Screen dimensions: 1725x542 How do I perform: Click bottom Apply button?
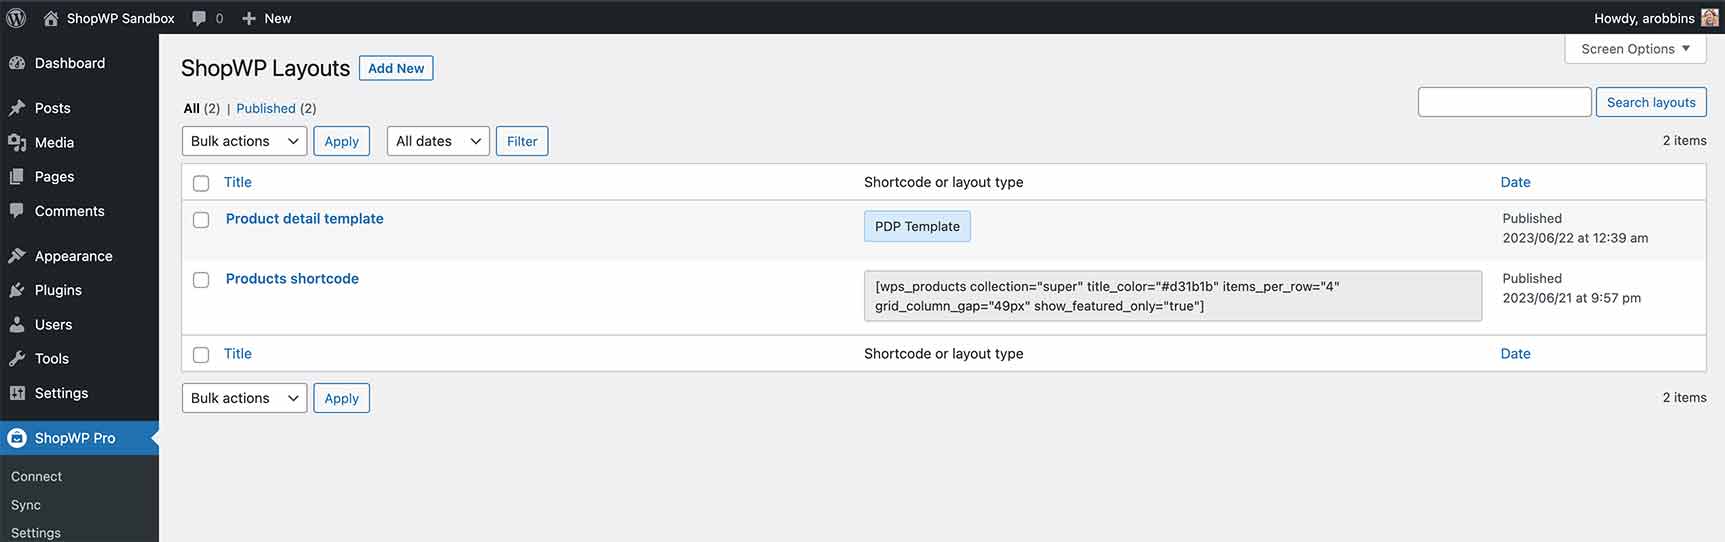click(x=341, y=398)
